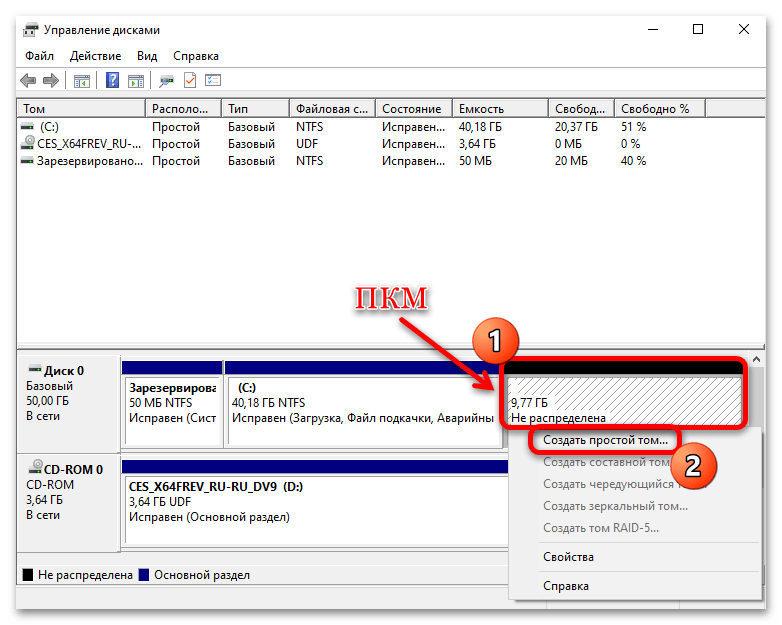Screen dimensions: 782x625
Task: Click the drive icon beside (C:) row
Action: [x=27, y=127]
